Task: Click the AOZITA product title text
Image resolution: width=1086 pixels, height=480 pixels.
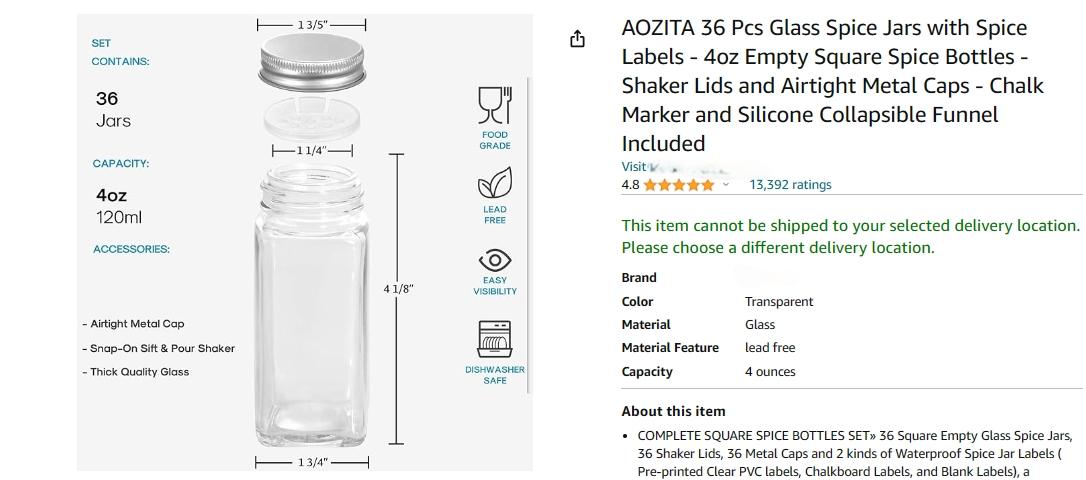Action: (829, 86)
